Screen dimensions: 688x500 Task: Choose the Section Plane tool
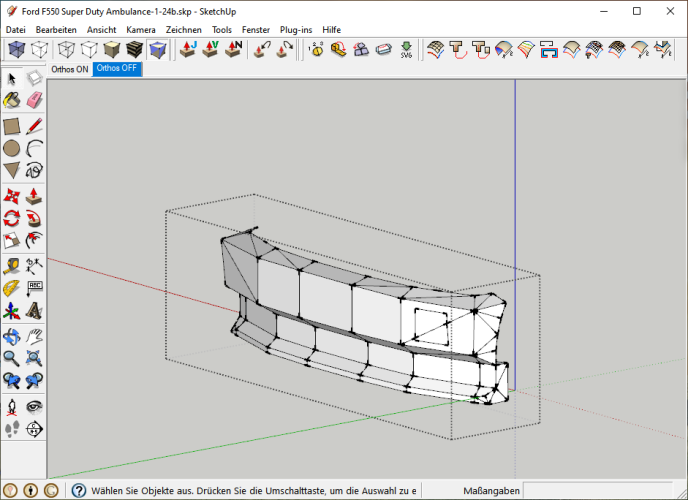click(x=34, y=429)
